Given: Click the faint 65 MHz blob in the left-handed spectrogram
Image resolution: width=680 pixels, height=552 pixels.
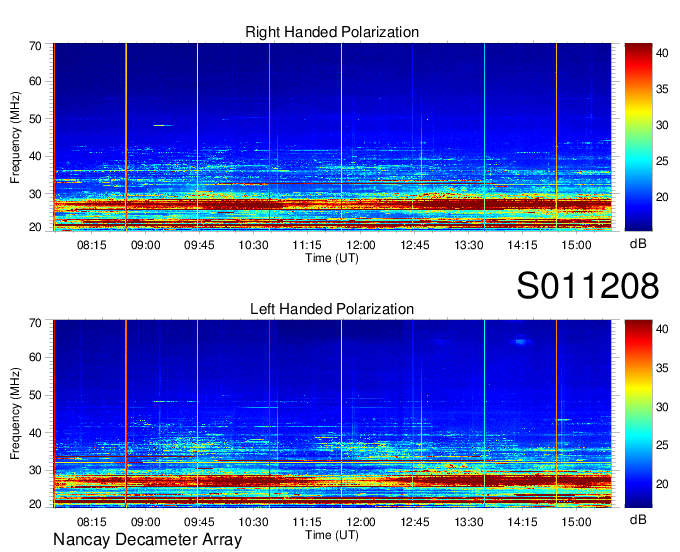Looking at the screenshot, I should tap(521, 342).
